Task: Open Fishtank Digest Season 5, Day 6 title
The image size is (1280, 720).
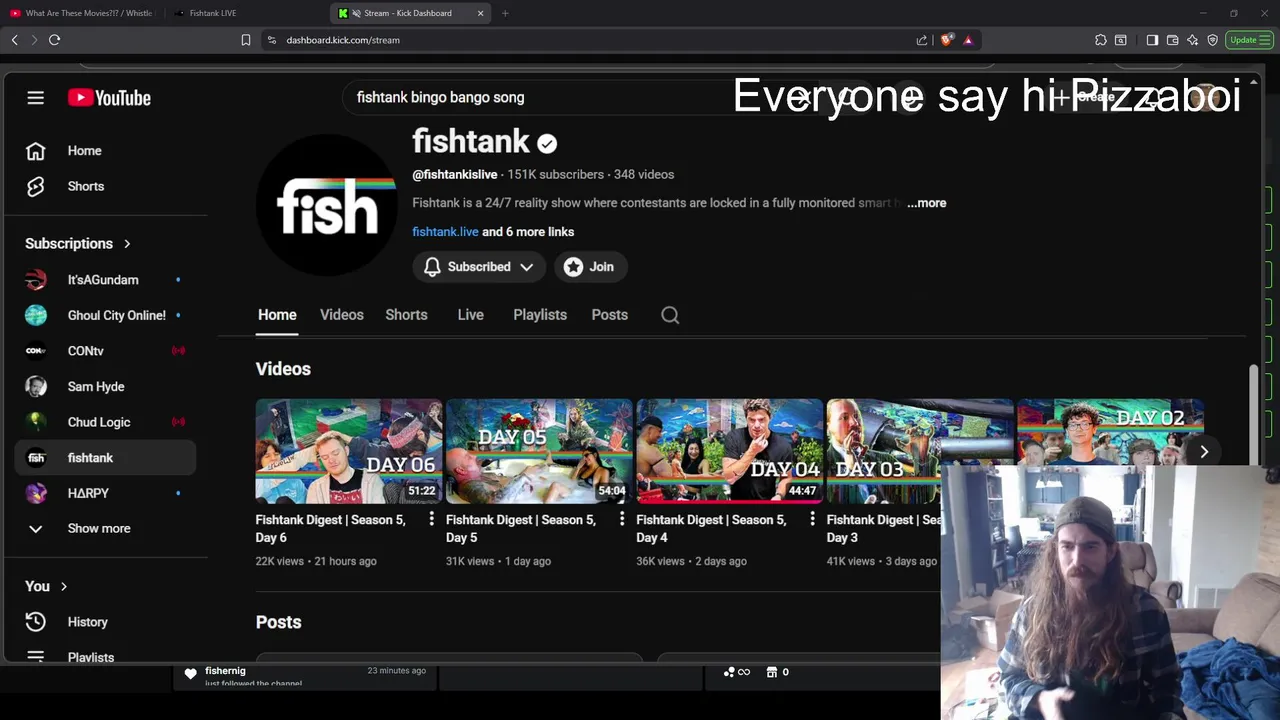Action: [x=331, y=529]
